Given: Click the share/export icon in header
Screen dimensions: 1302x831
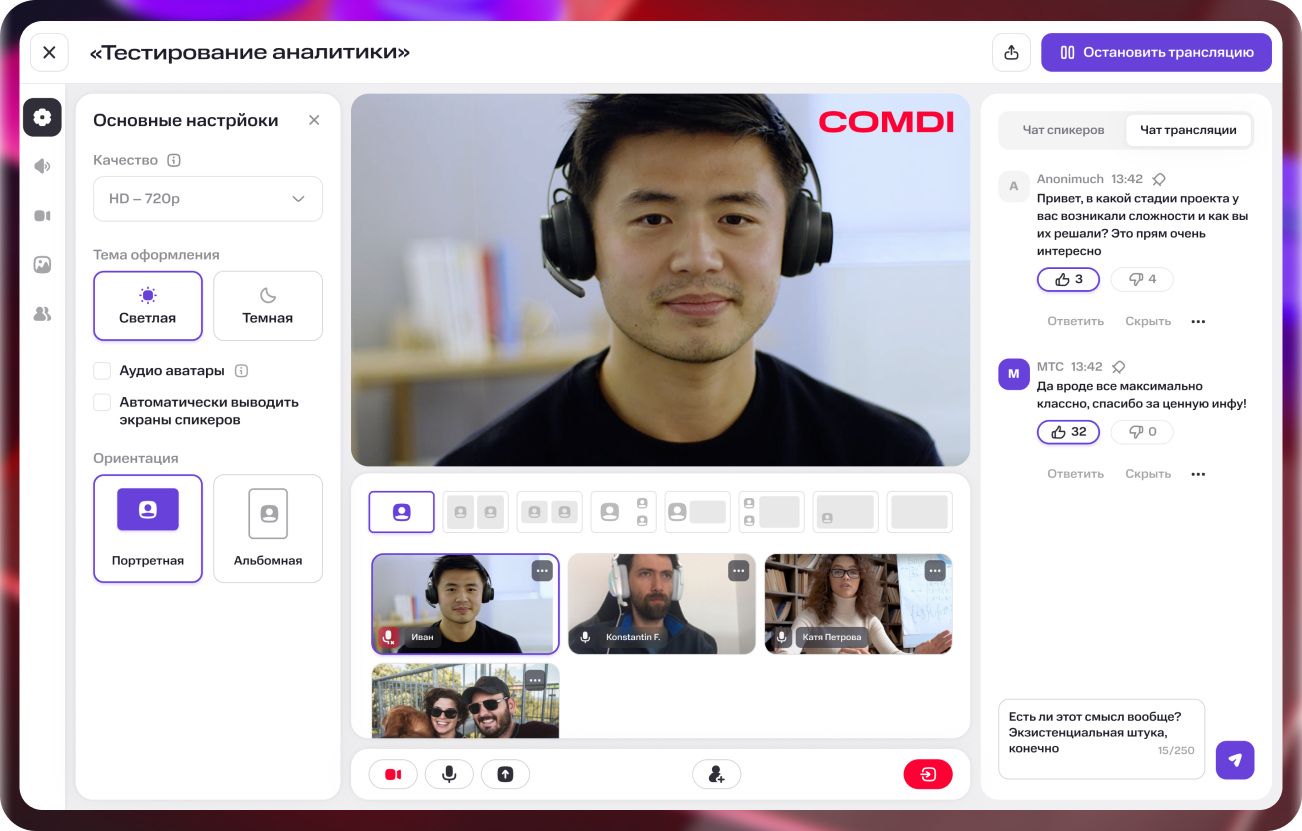Looking at the screenshot, I should coord(1011,52).
